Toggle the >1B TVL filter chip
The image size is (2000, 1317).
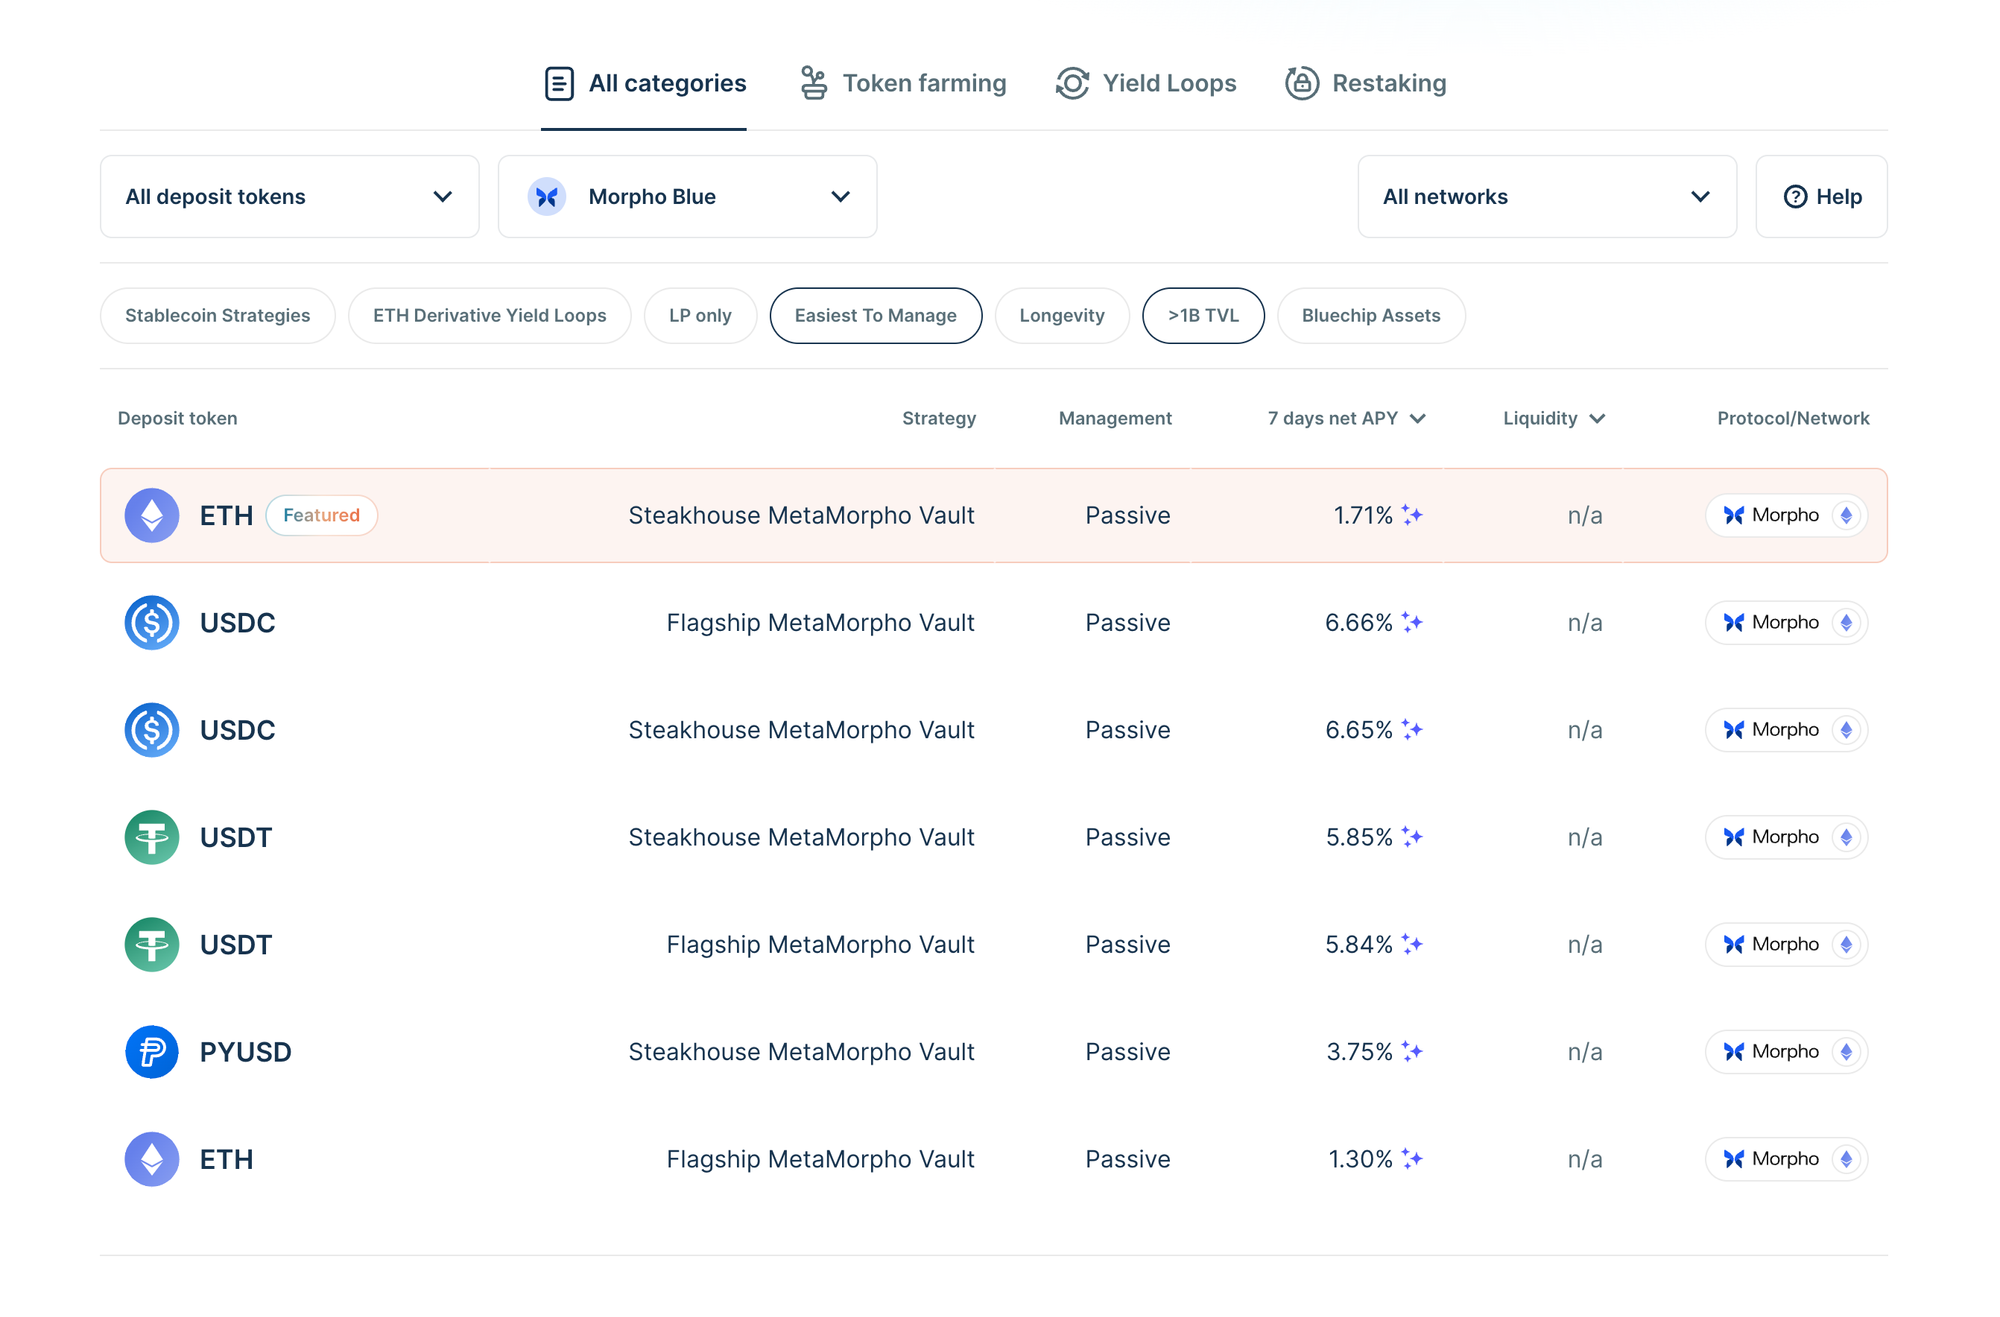[1203, 316]
